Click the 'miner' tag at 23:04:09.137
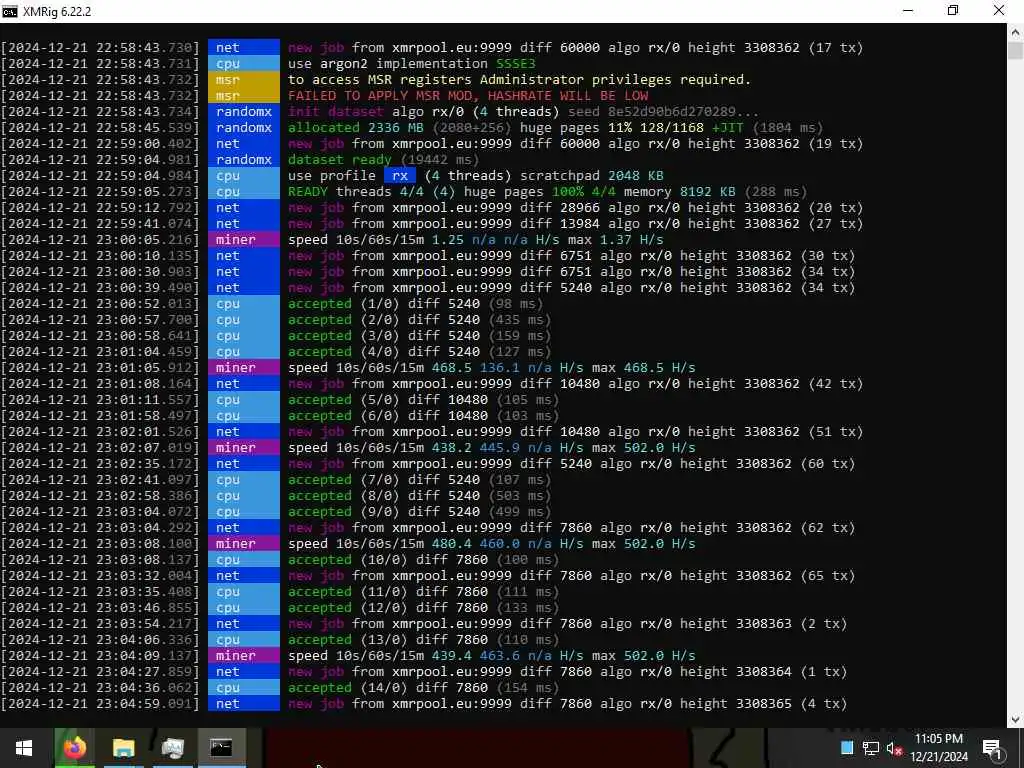This screenshot has width=1024, height=768. coord(244,656)
